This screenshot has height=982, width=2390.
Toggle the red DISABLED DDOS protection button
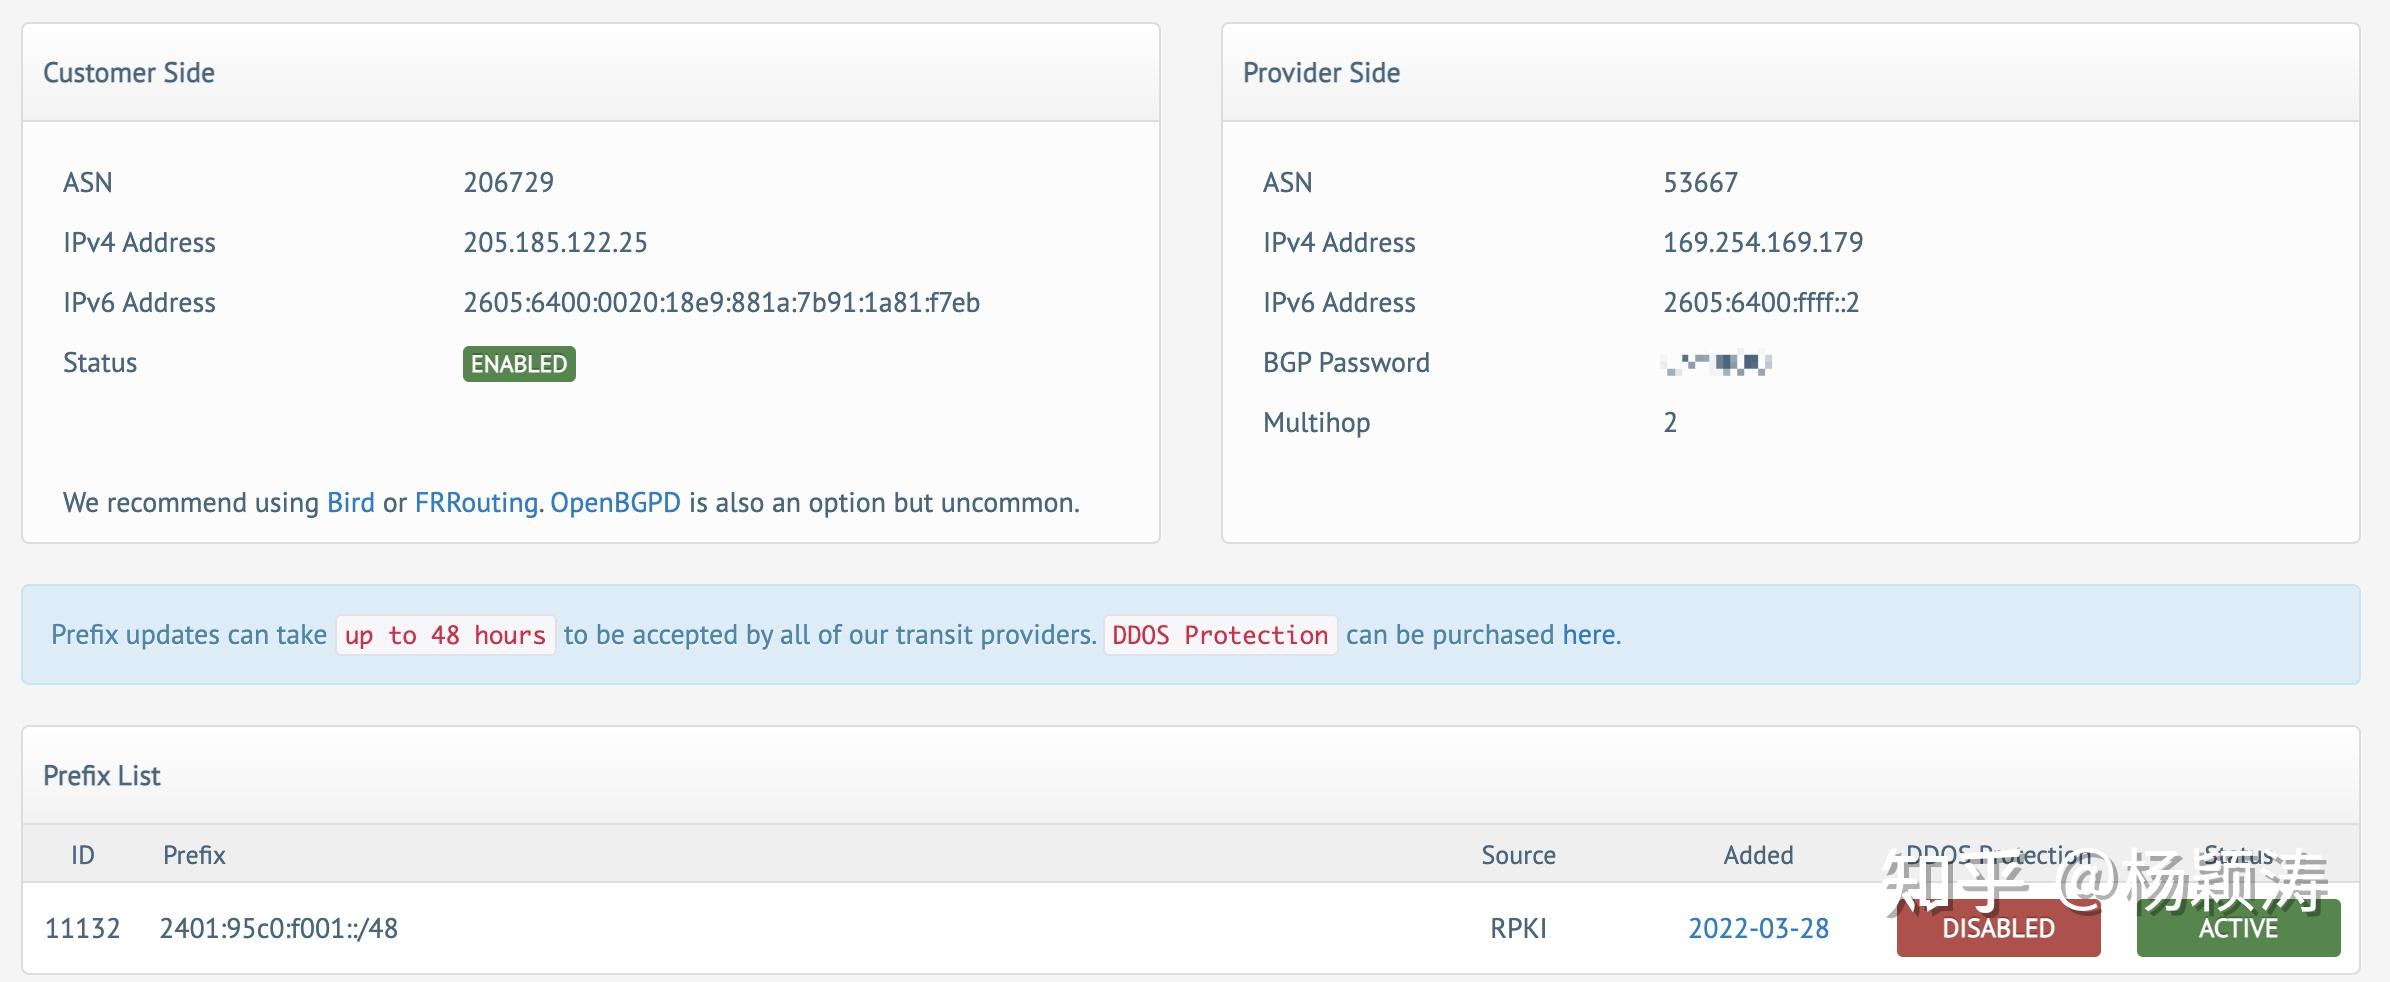click(x=1998, y=929)
